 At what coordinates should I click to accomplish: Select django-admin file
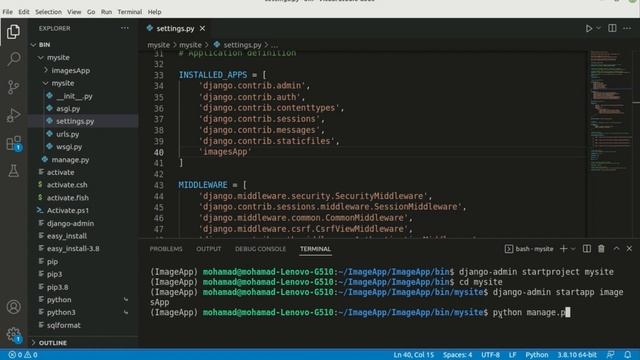coord(70,224)
